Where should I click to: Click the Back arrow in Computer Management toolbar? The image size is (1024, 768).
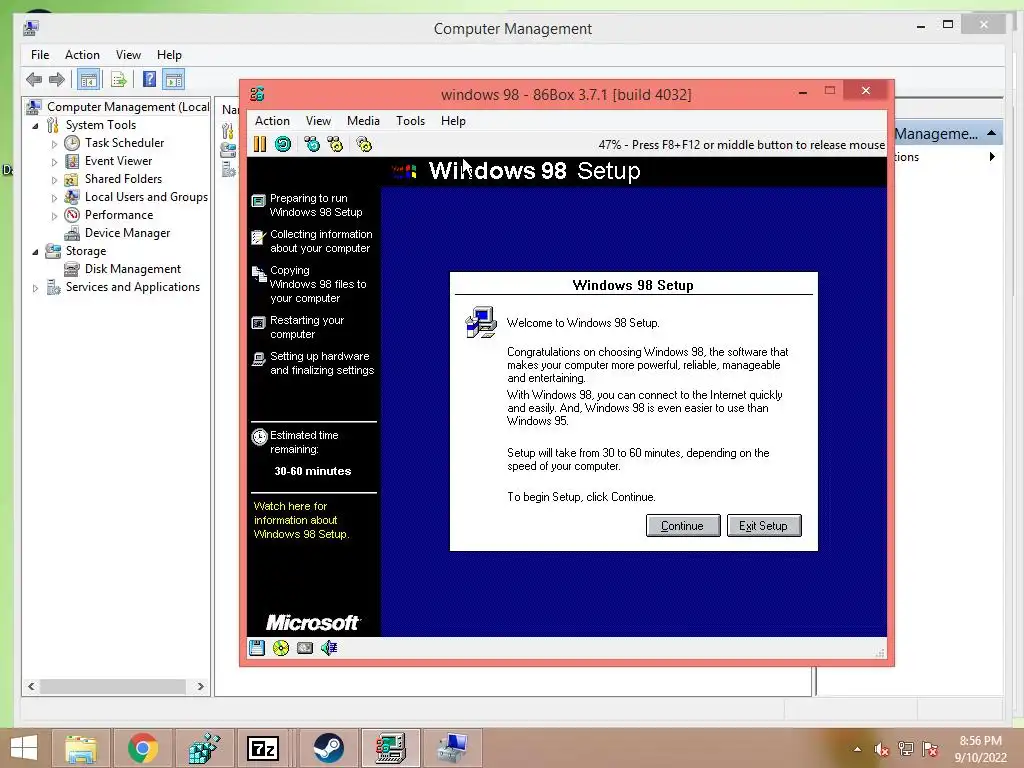tap(34, 80)
